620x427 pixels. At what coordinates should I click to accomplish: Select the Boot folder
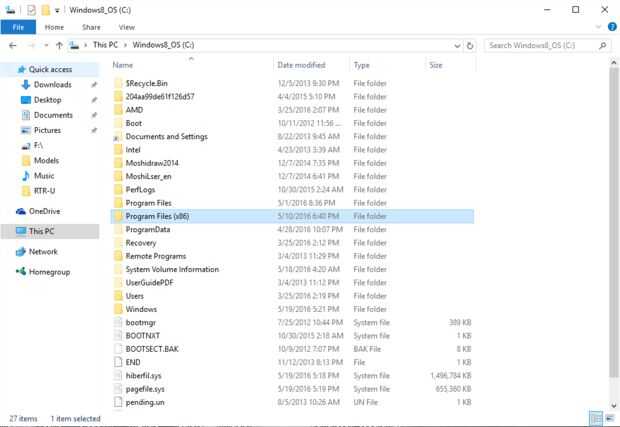click(134, 123)
